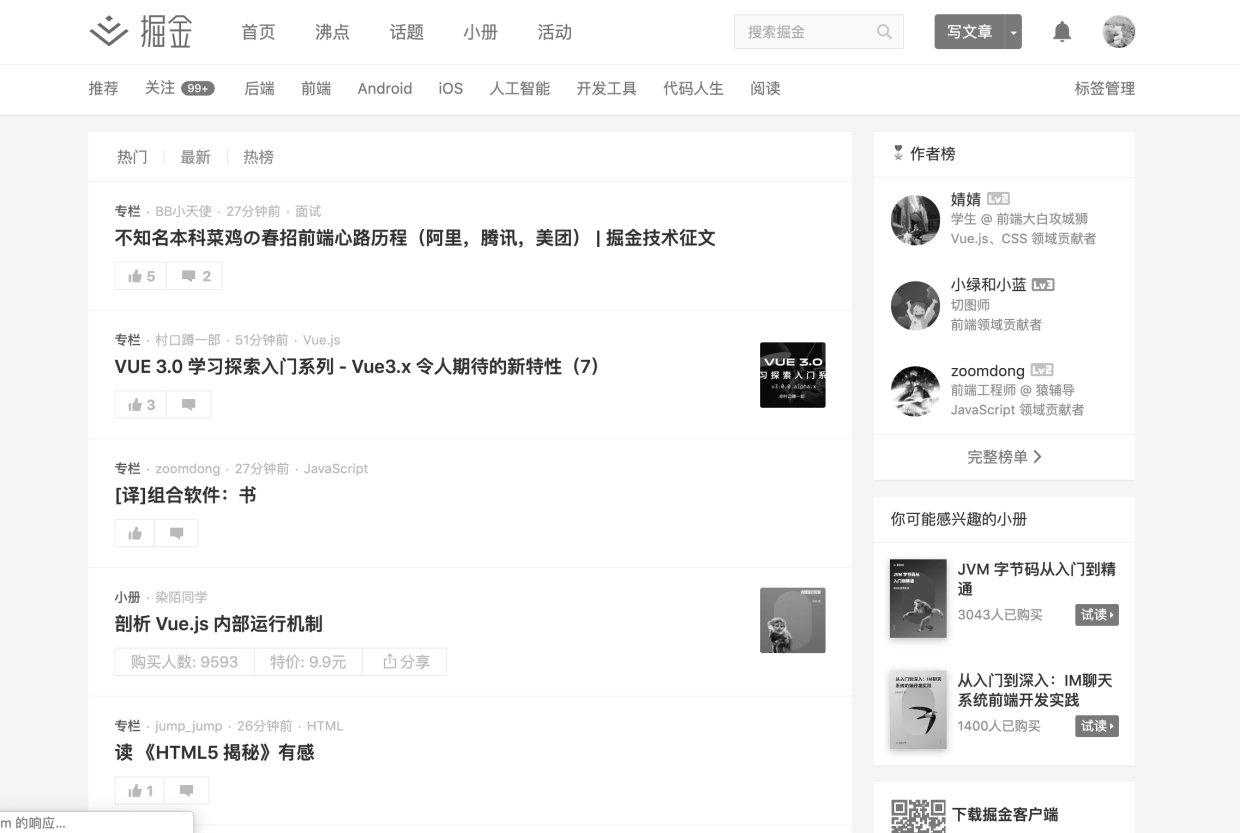
Task: Select the 开发工具 category tab
Action: coord(606,88)
